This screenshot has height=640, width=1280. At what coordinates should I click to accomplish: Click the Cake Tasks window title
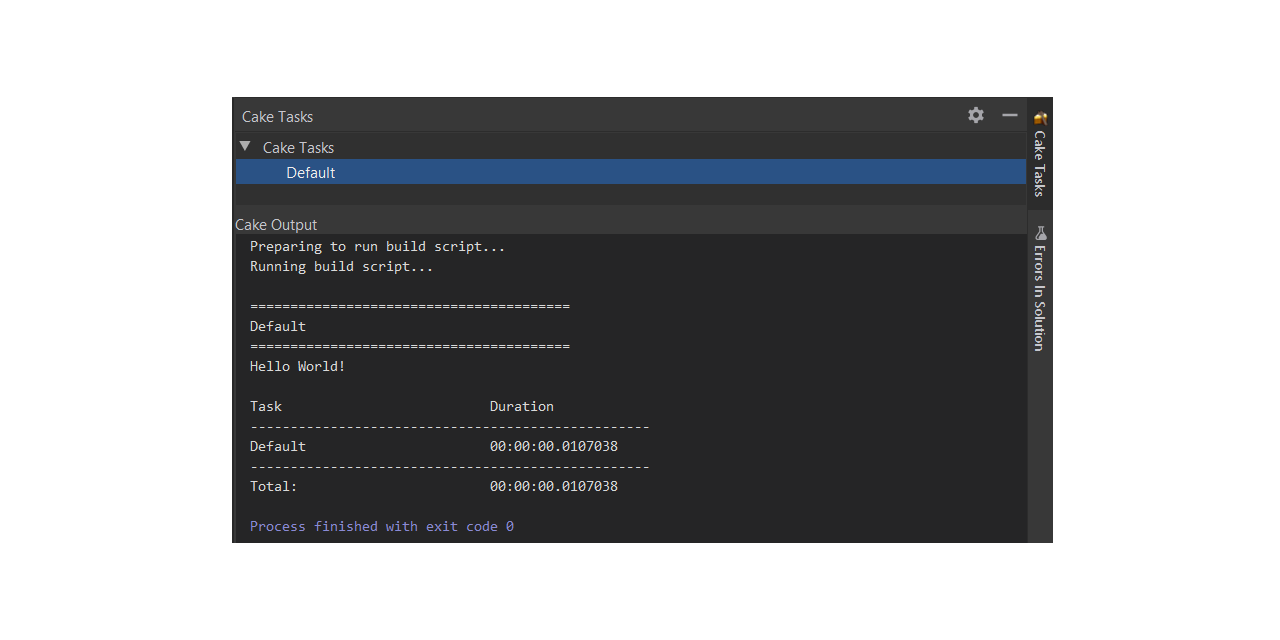[277, 116]
